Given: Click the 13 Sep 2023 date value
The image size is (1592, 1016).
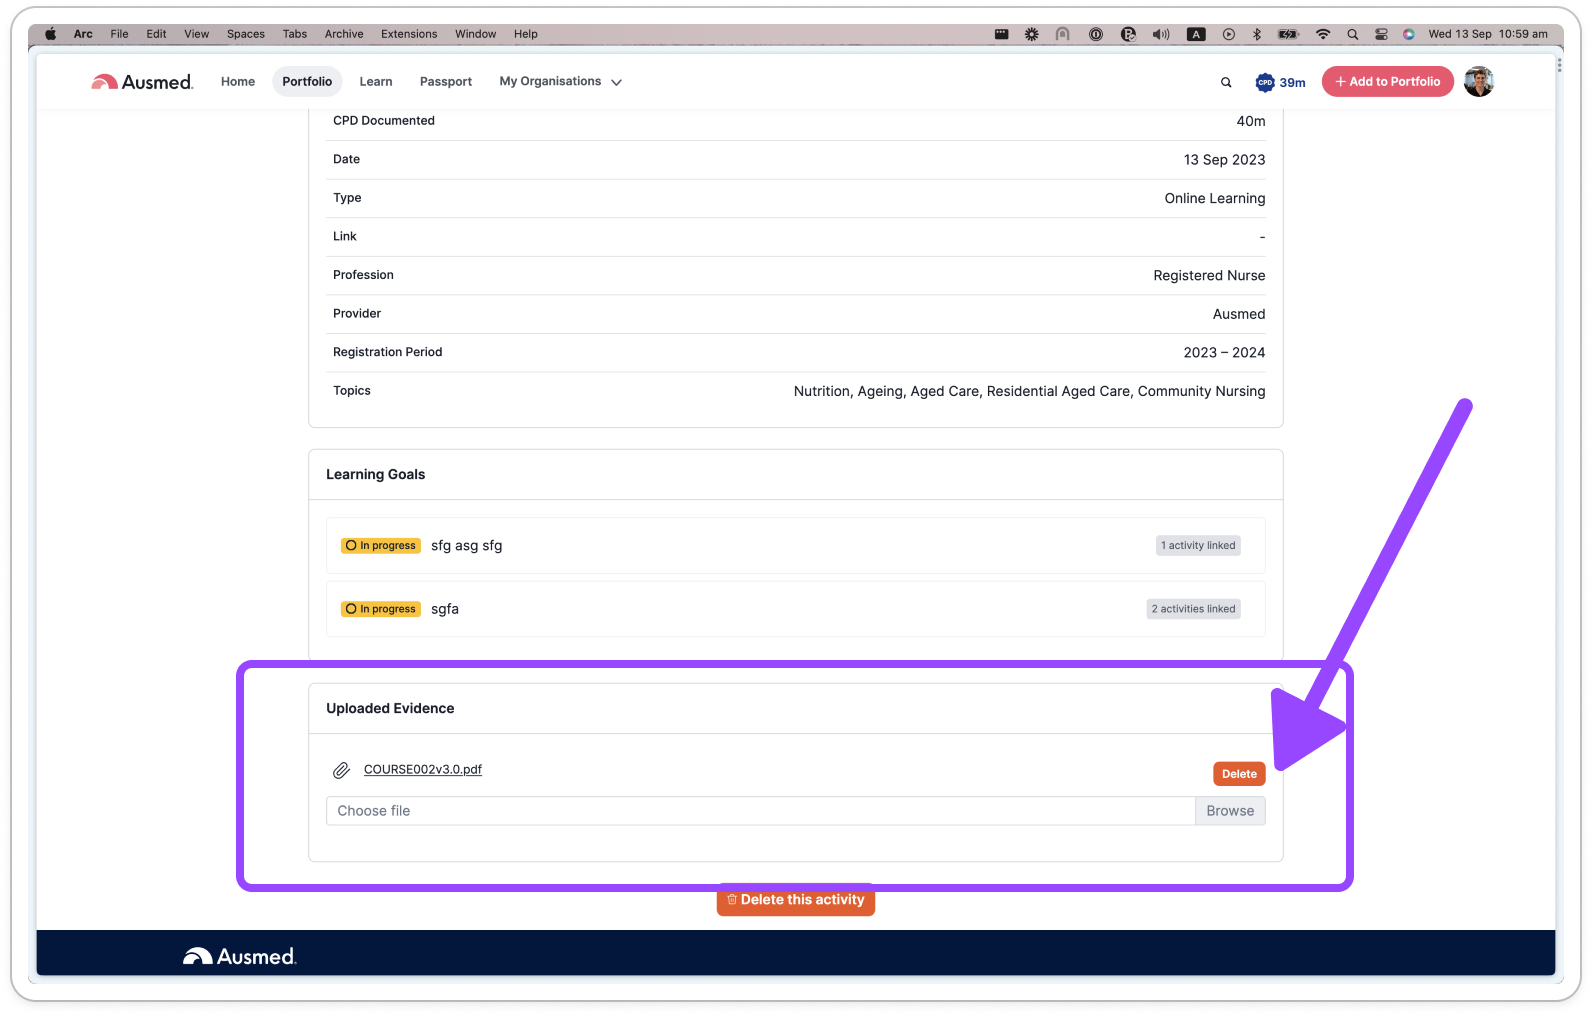Looking at the screenshot, I should (1225, 160).
